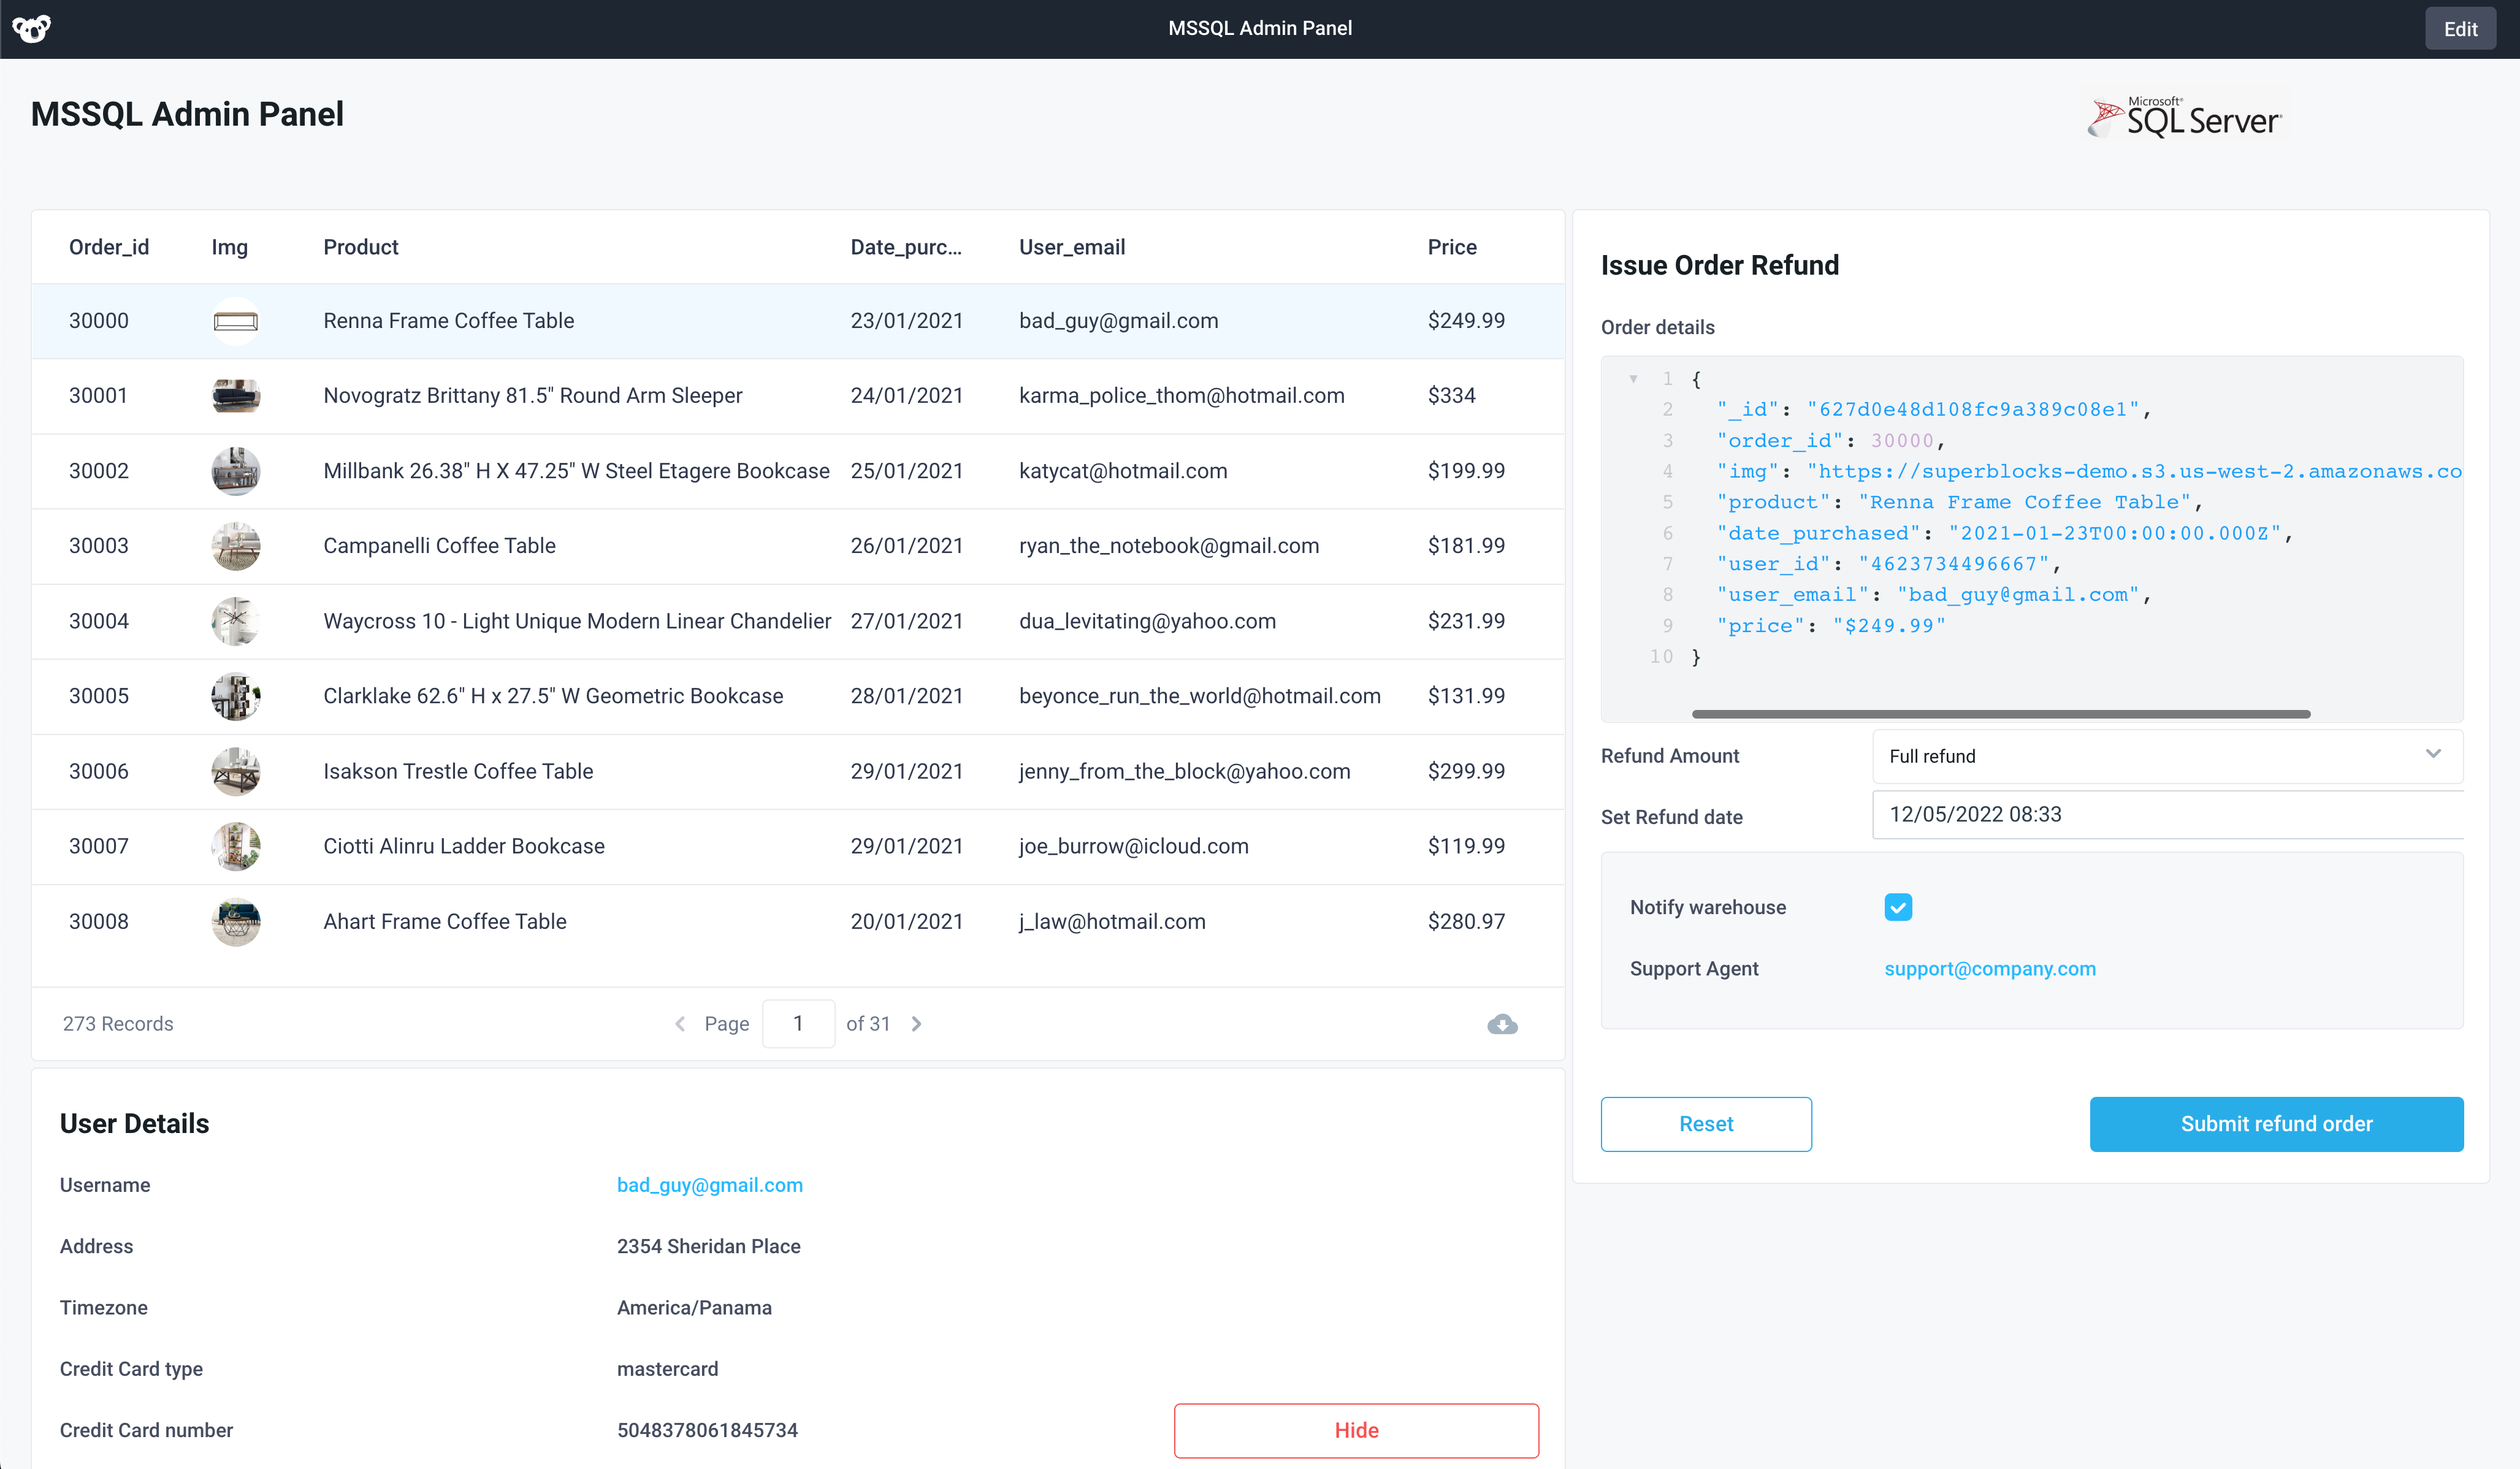This screenshot has height=1469, width=2520.
Task: Click the JSON viewer horizontal scrollbar
Action: (2000, 714)
